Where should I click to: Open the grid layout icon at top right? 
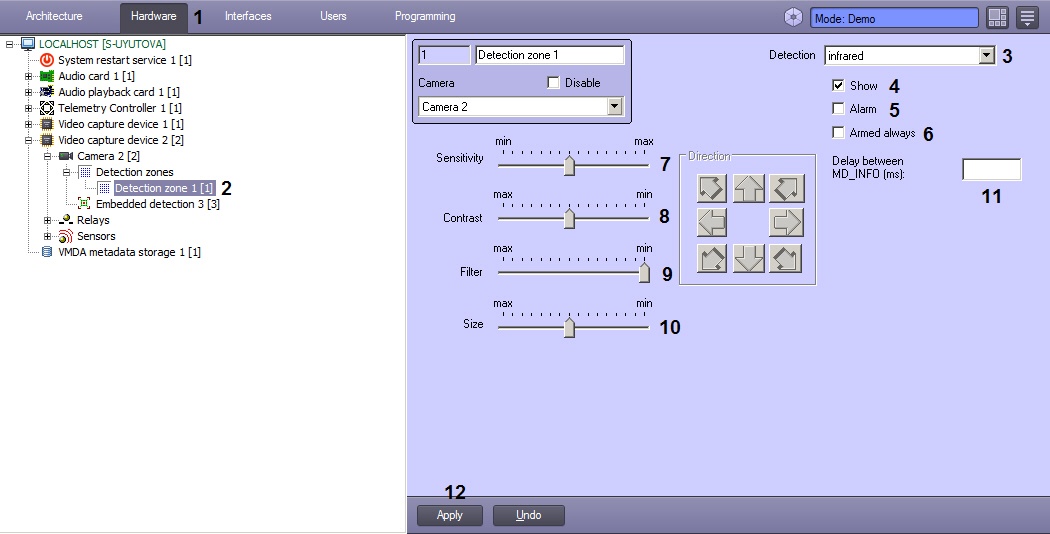(x=997, y=17)
